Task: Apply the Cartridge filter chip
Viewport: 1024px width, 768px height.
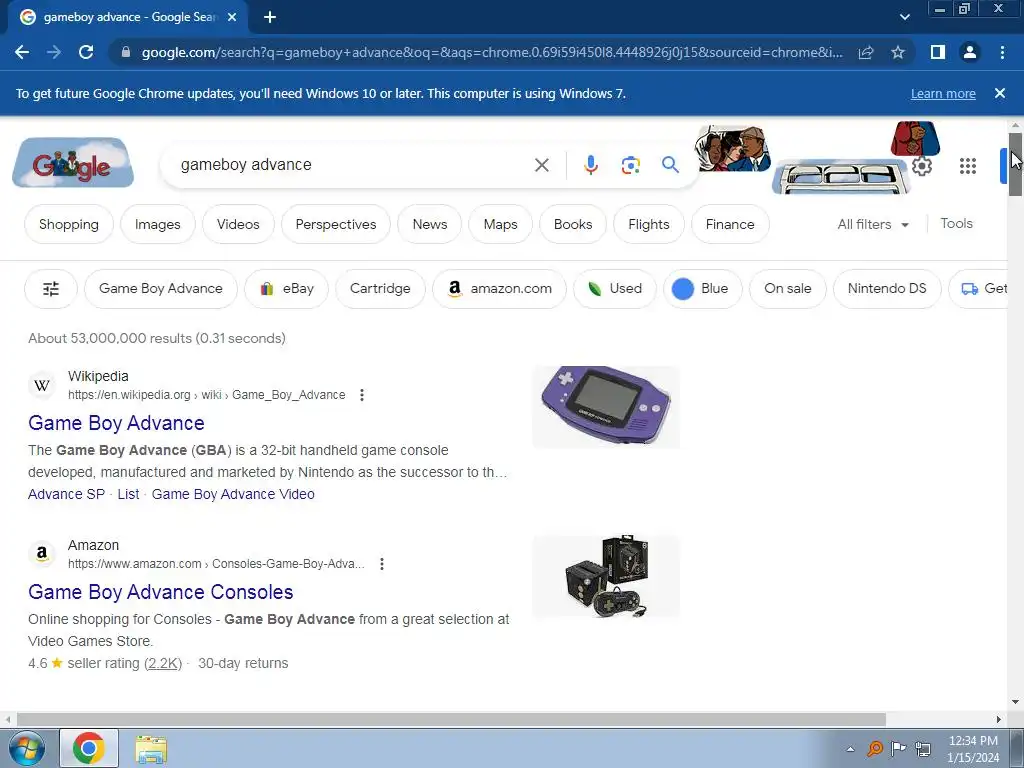Action: pyautogui.click(x=380, y=288)
